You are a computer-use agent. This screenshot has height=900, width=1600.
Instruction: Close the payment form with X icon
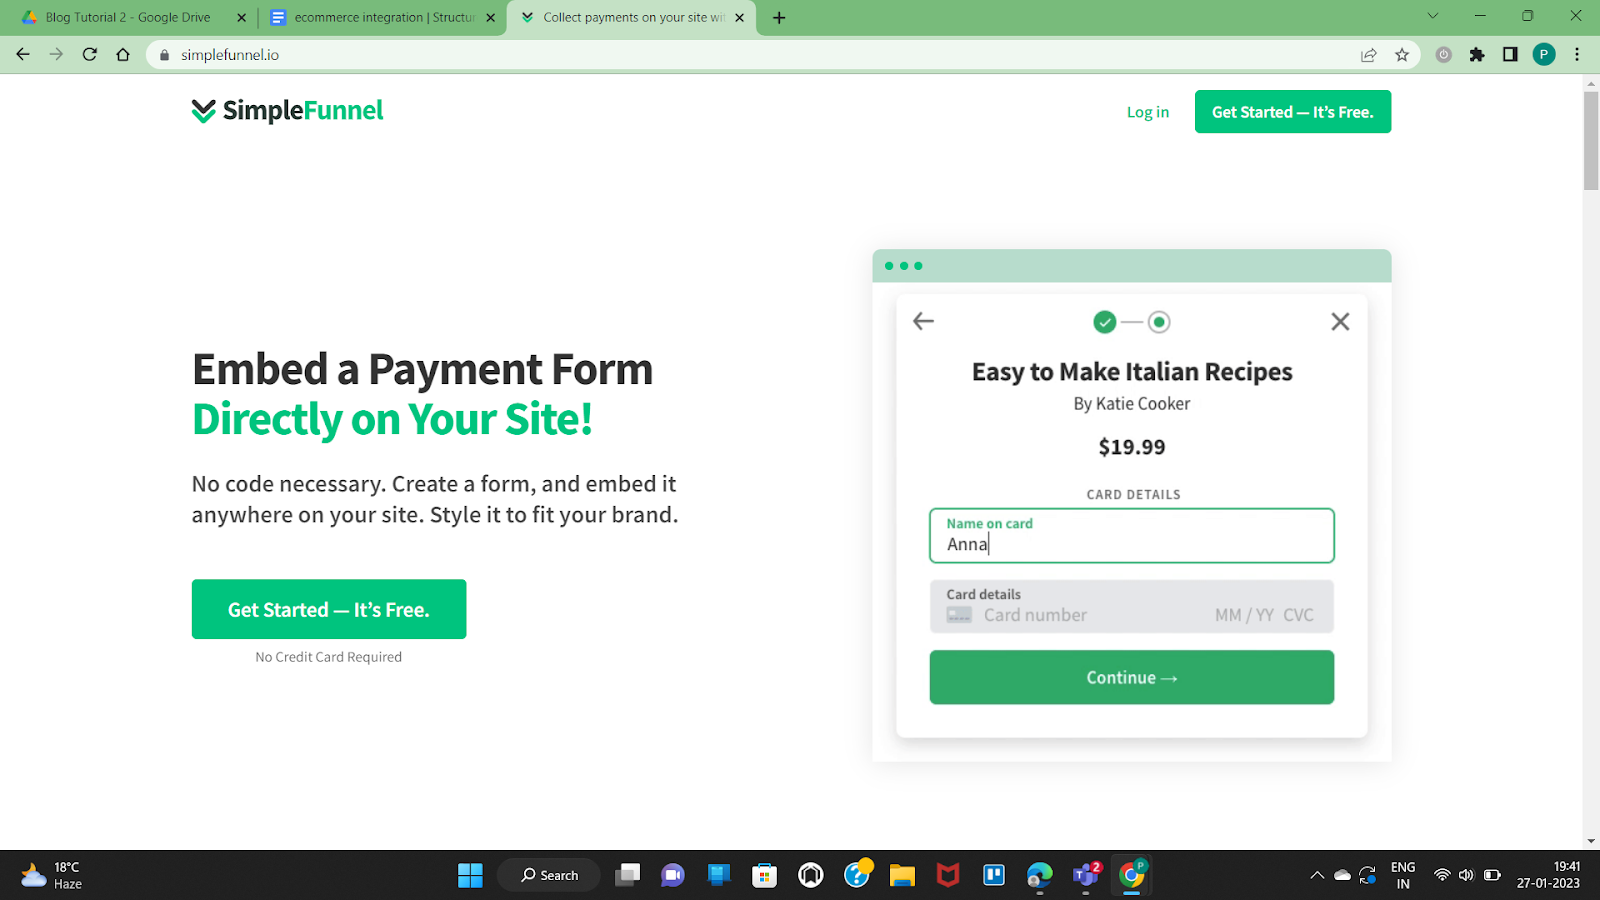click(x=1340, y=321)
